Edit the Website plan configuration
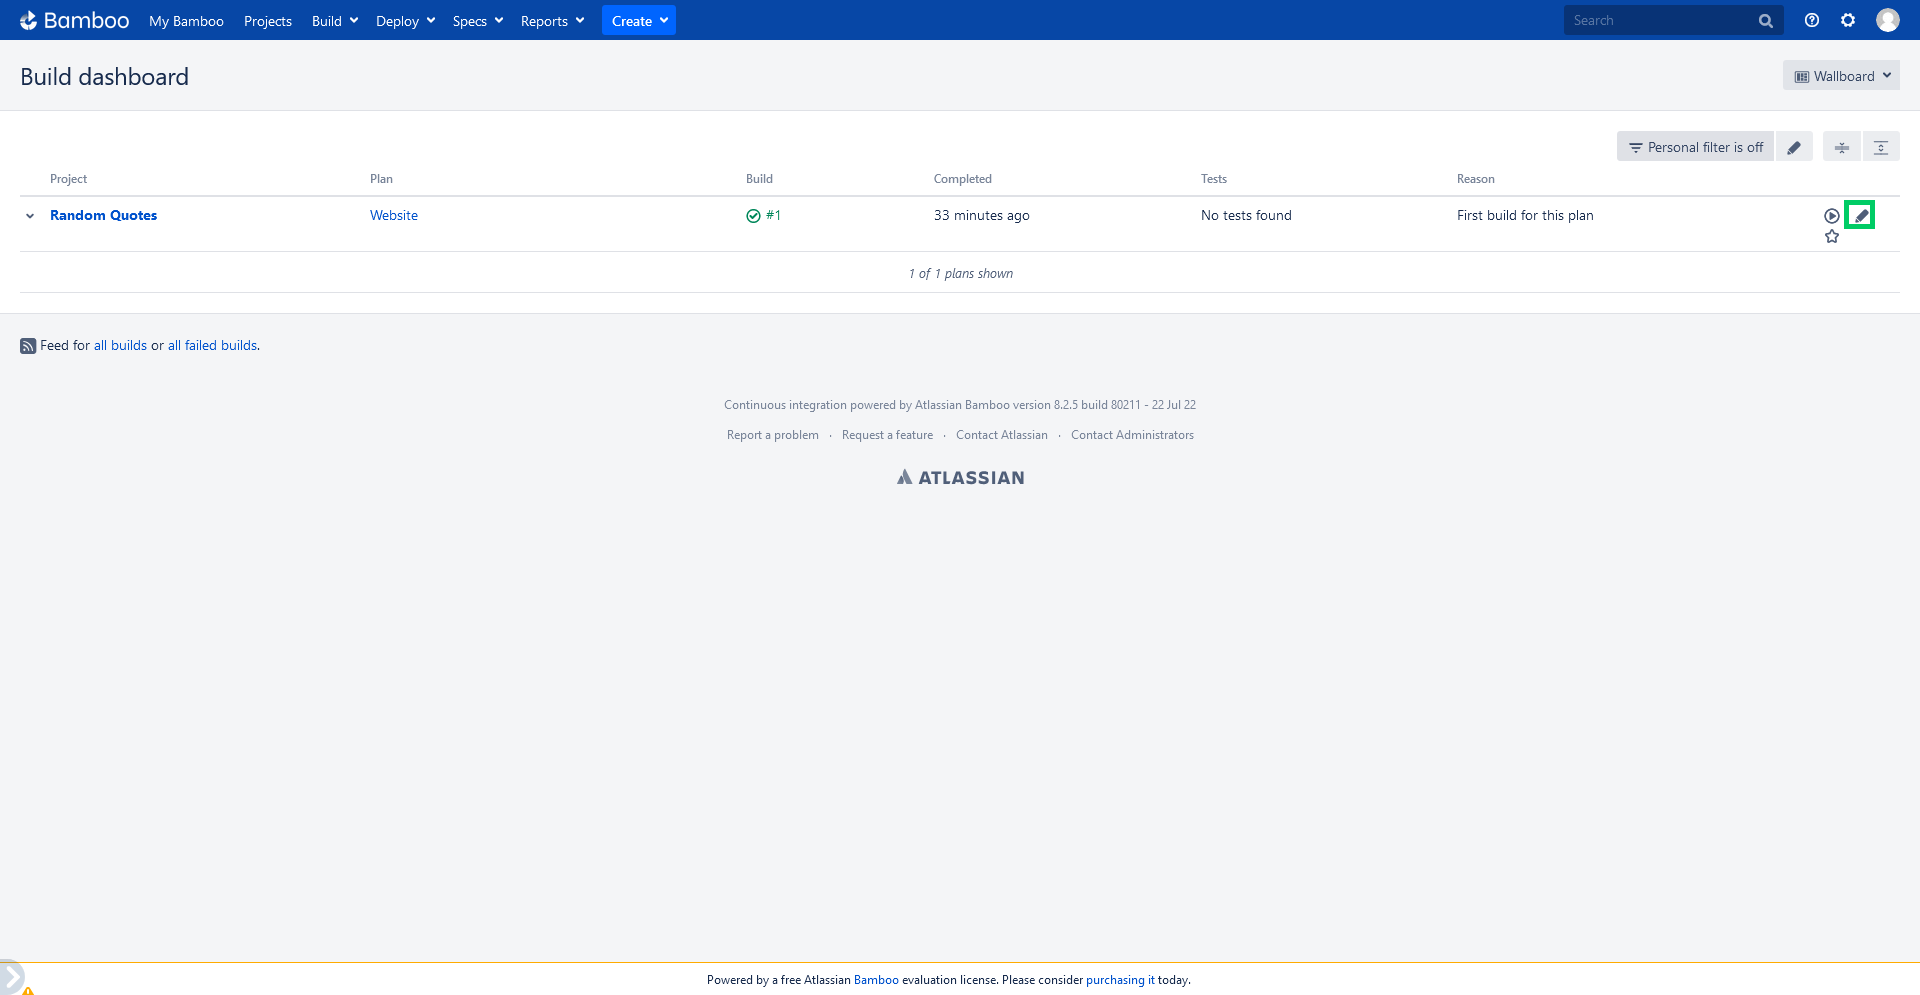Image resolution: width=1920 pixels, height=995 pixels. pos(1860,215)
